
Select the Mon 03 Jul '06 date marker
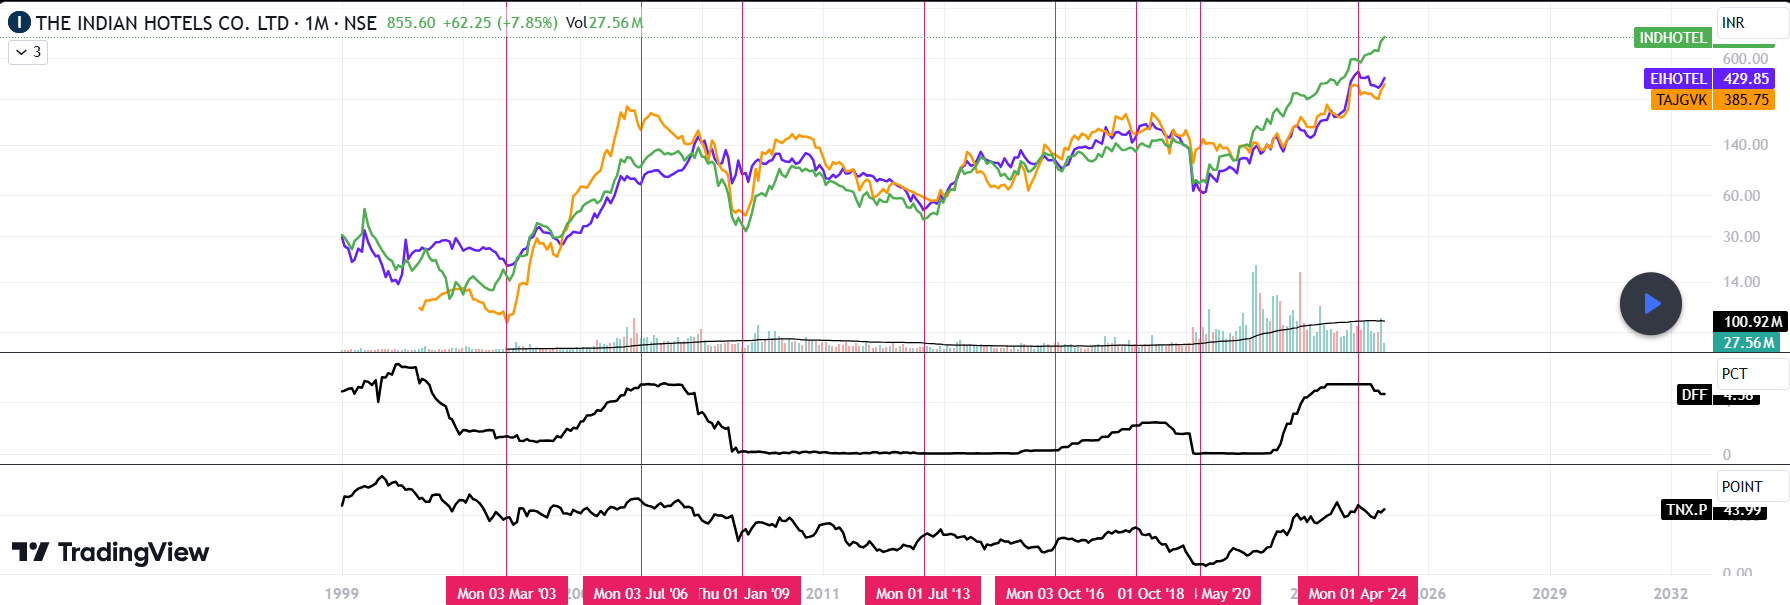click(640, 593)
